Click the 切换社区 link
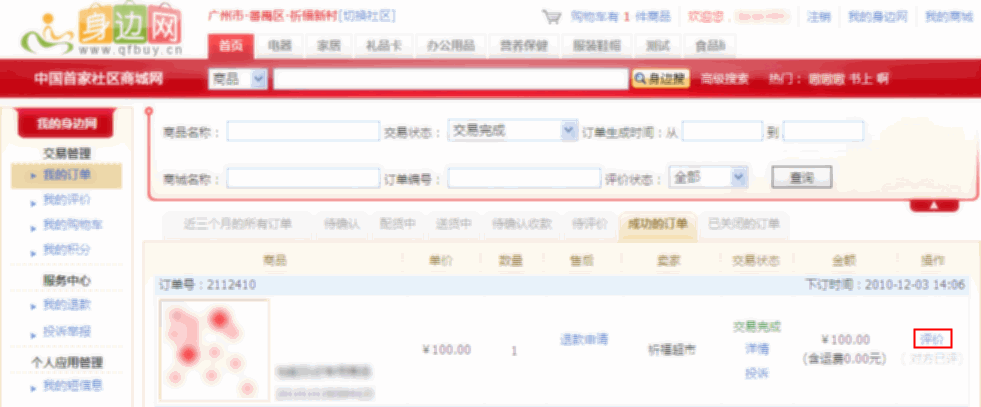The width and height of the screenshot is (981, 407). pos(367,17)
